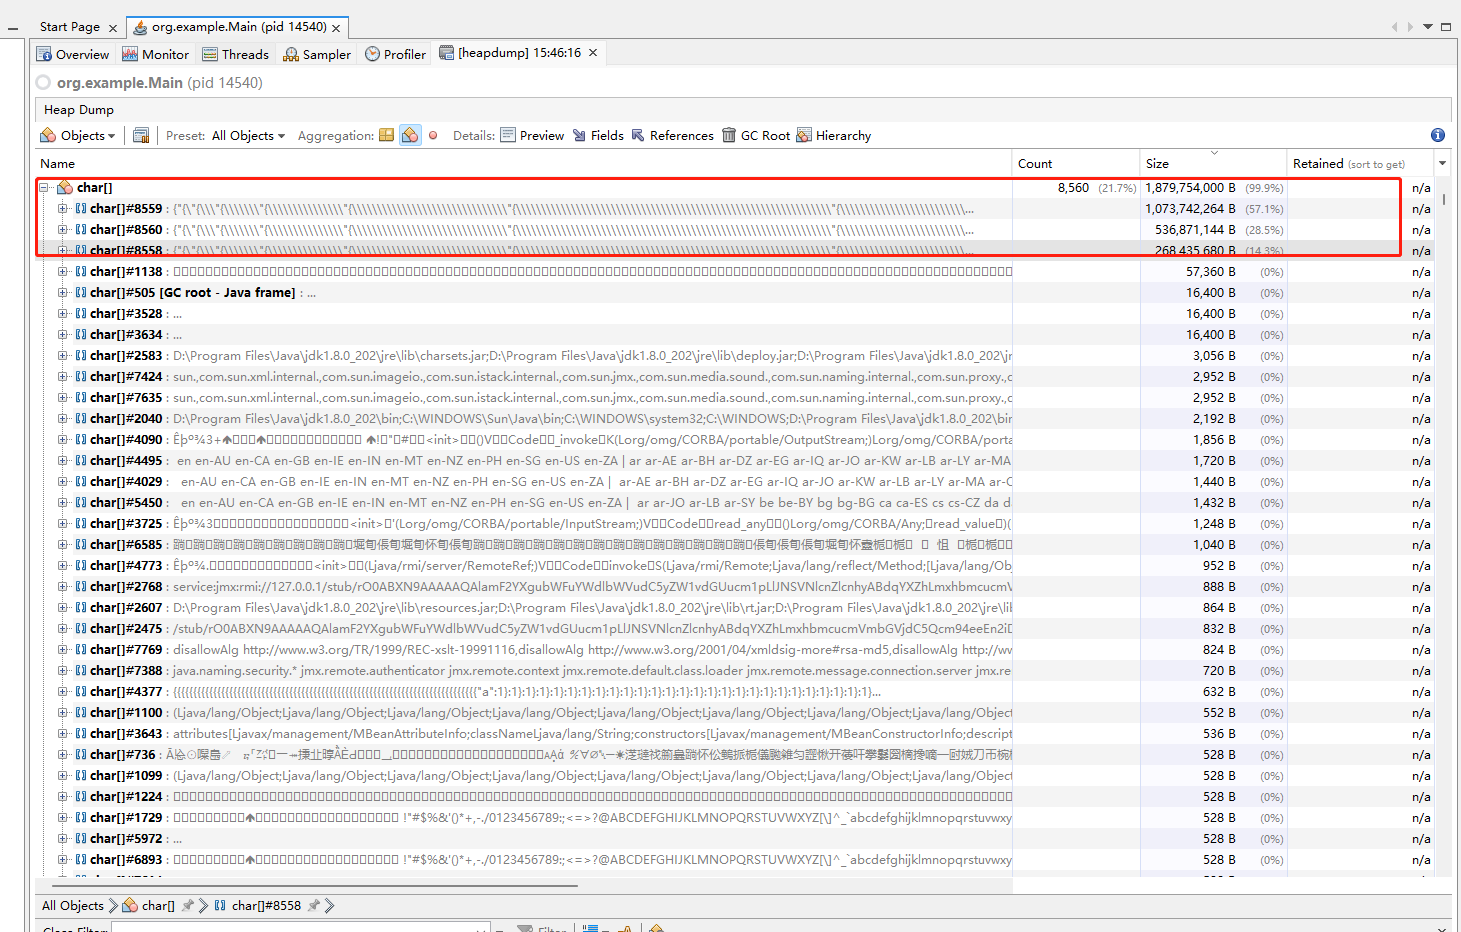Select aggregation by instances red dot
The height and width of the screenshot is (932, 1461).
pos(433,136)
